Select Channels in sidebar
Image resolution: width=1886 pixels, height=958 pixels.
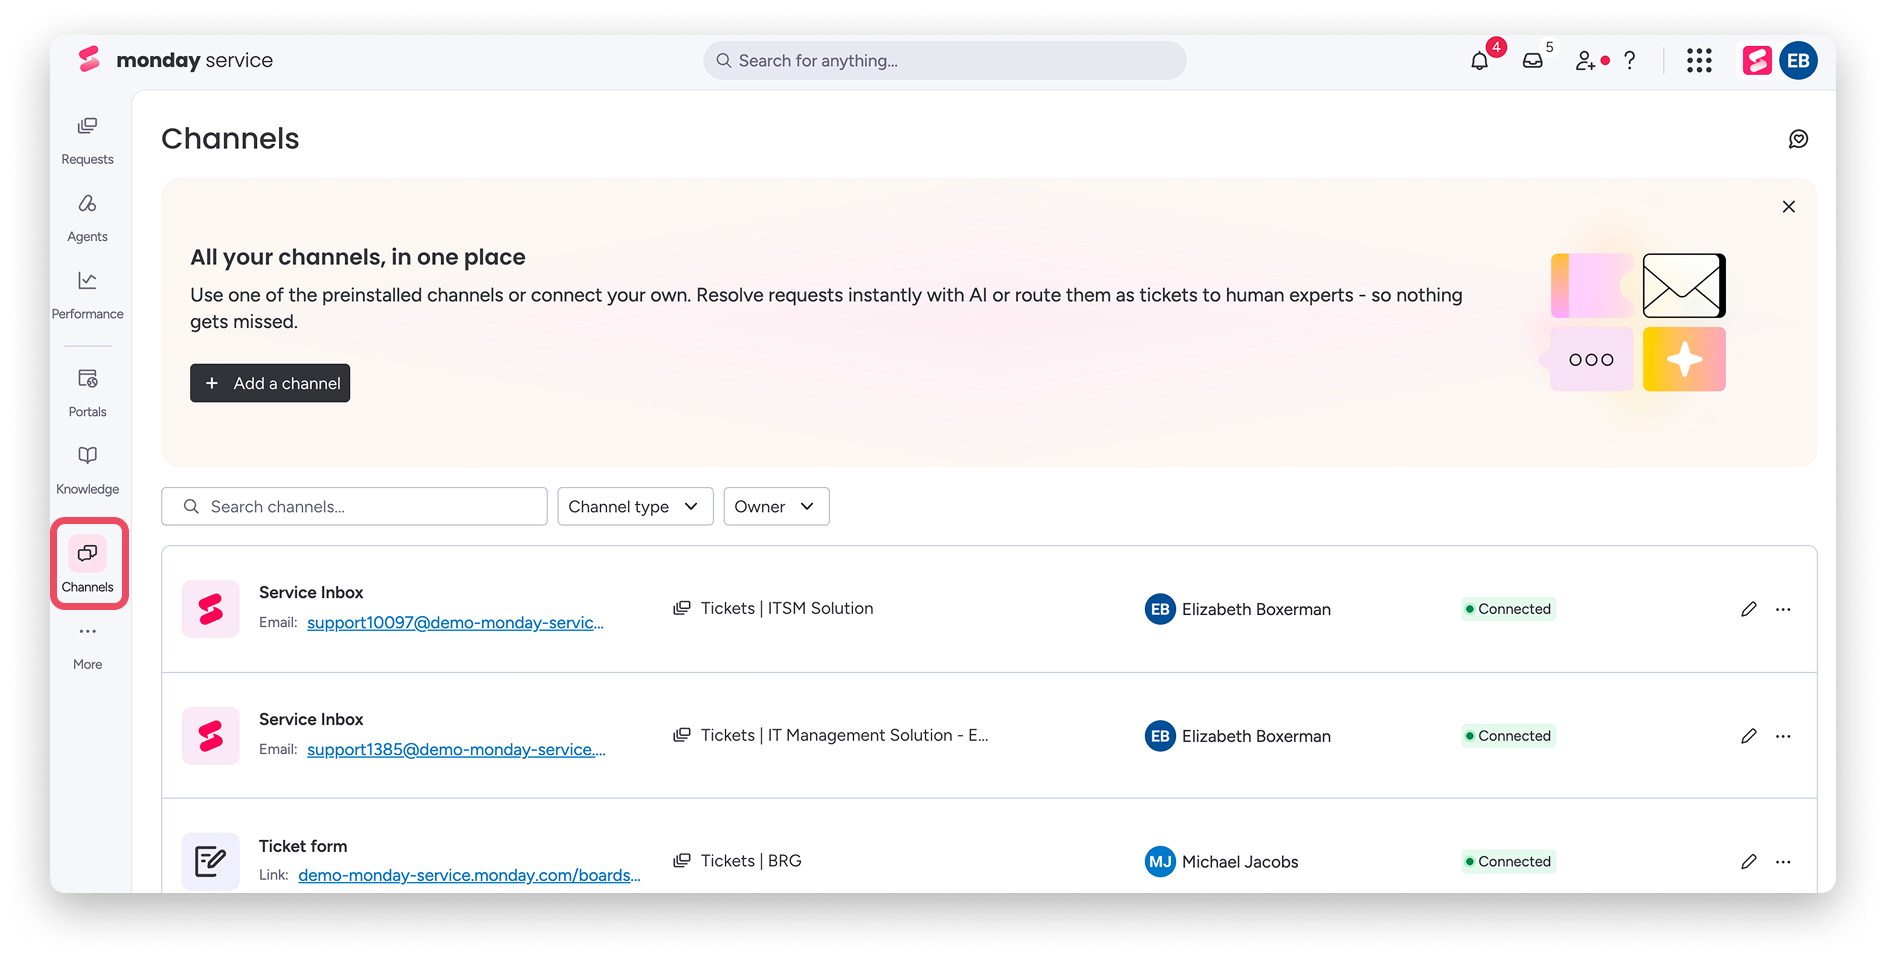pos(88,564)
